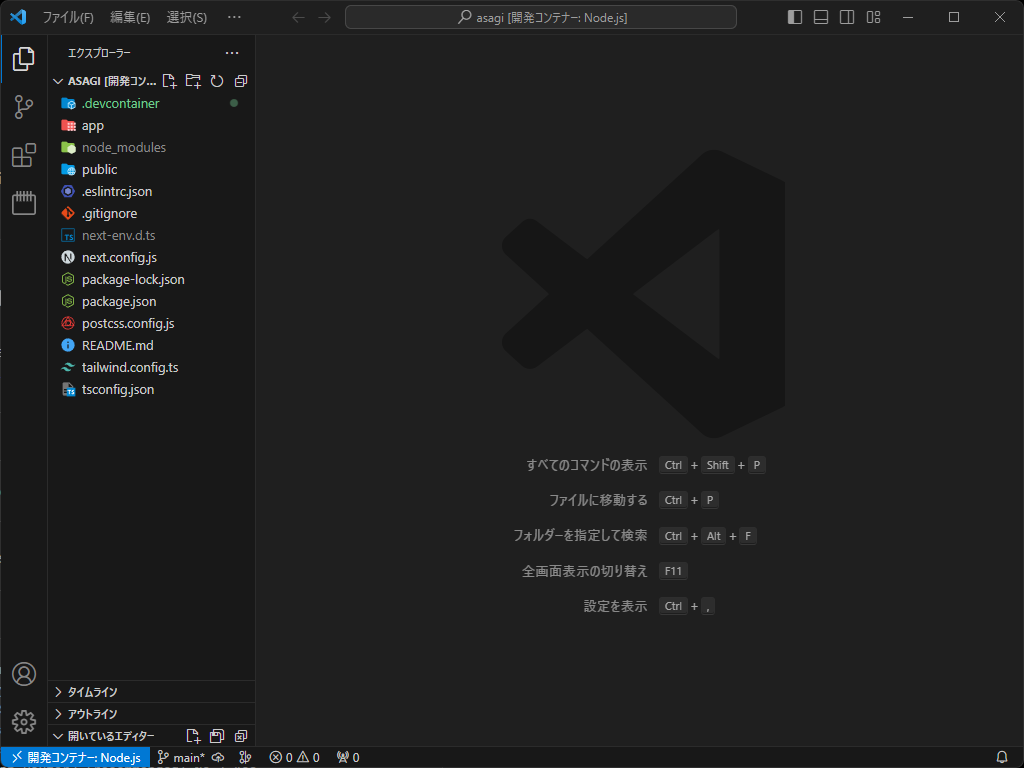Go forward using the navigation arrow
This screenshot has width=1024, height=768.
pos(325,18)
